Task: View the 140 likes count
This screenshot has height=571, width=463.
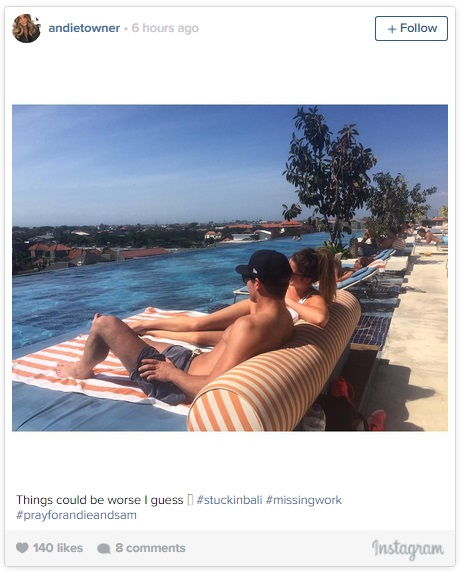Action: [58, 548]
